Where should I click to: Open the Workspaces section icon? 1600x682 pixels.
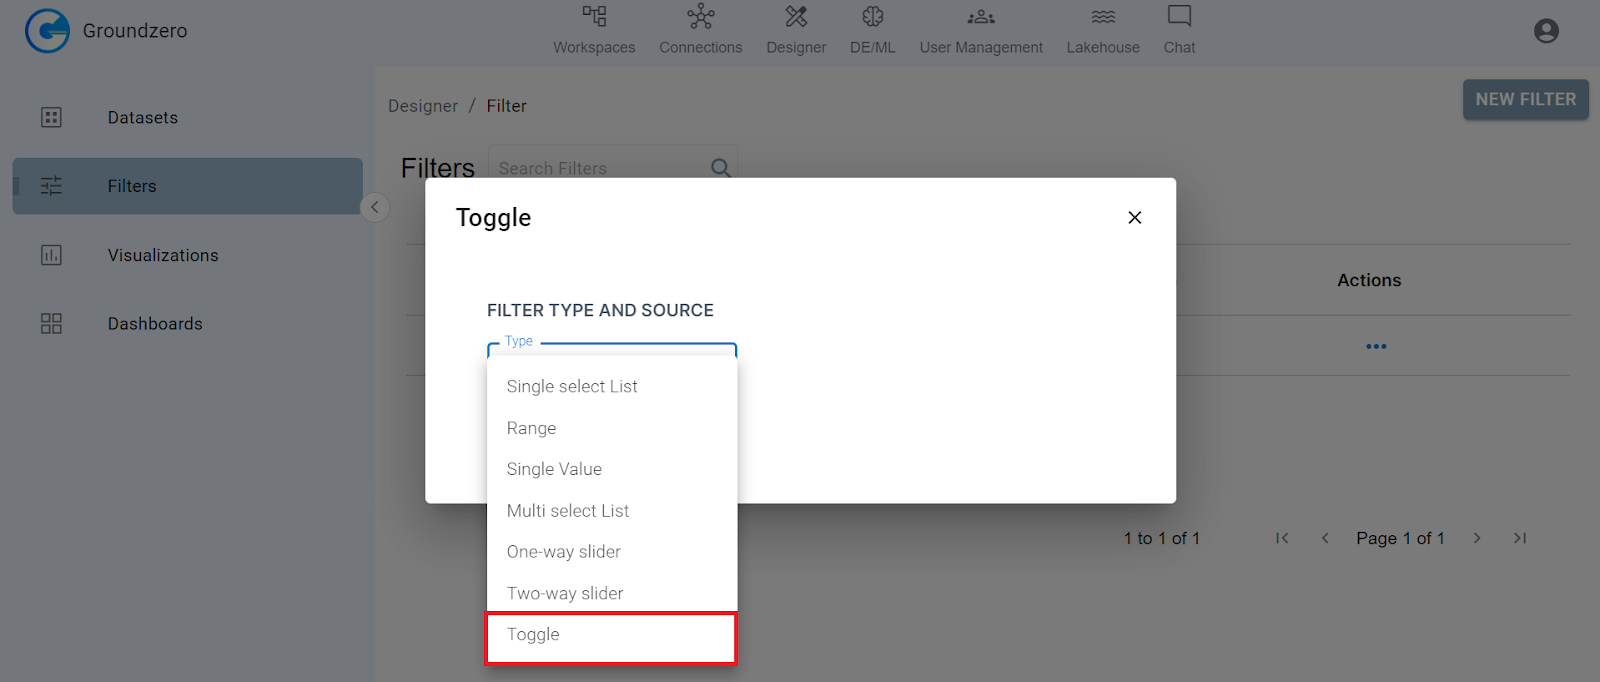coord(594,17)
